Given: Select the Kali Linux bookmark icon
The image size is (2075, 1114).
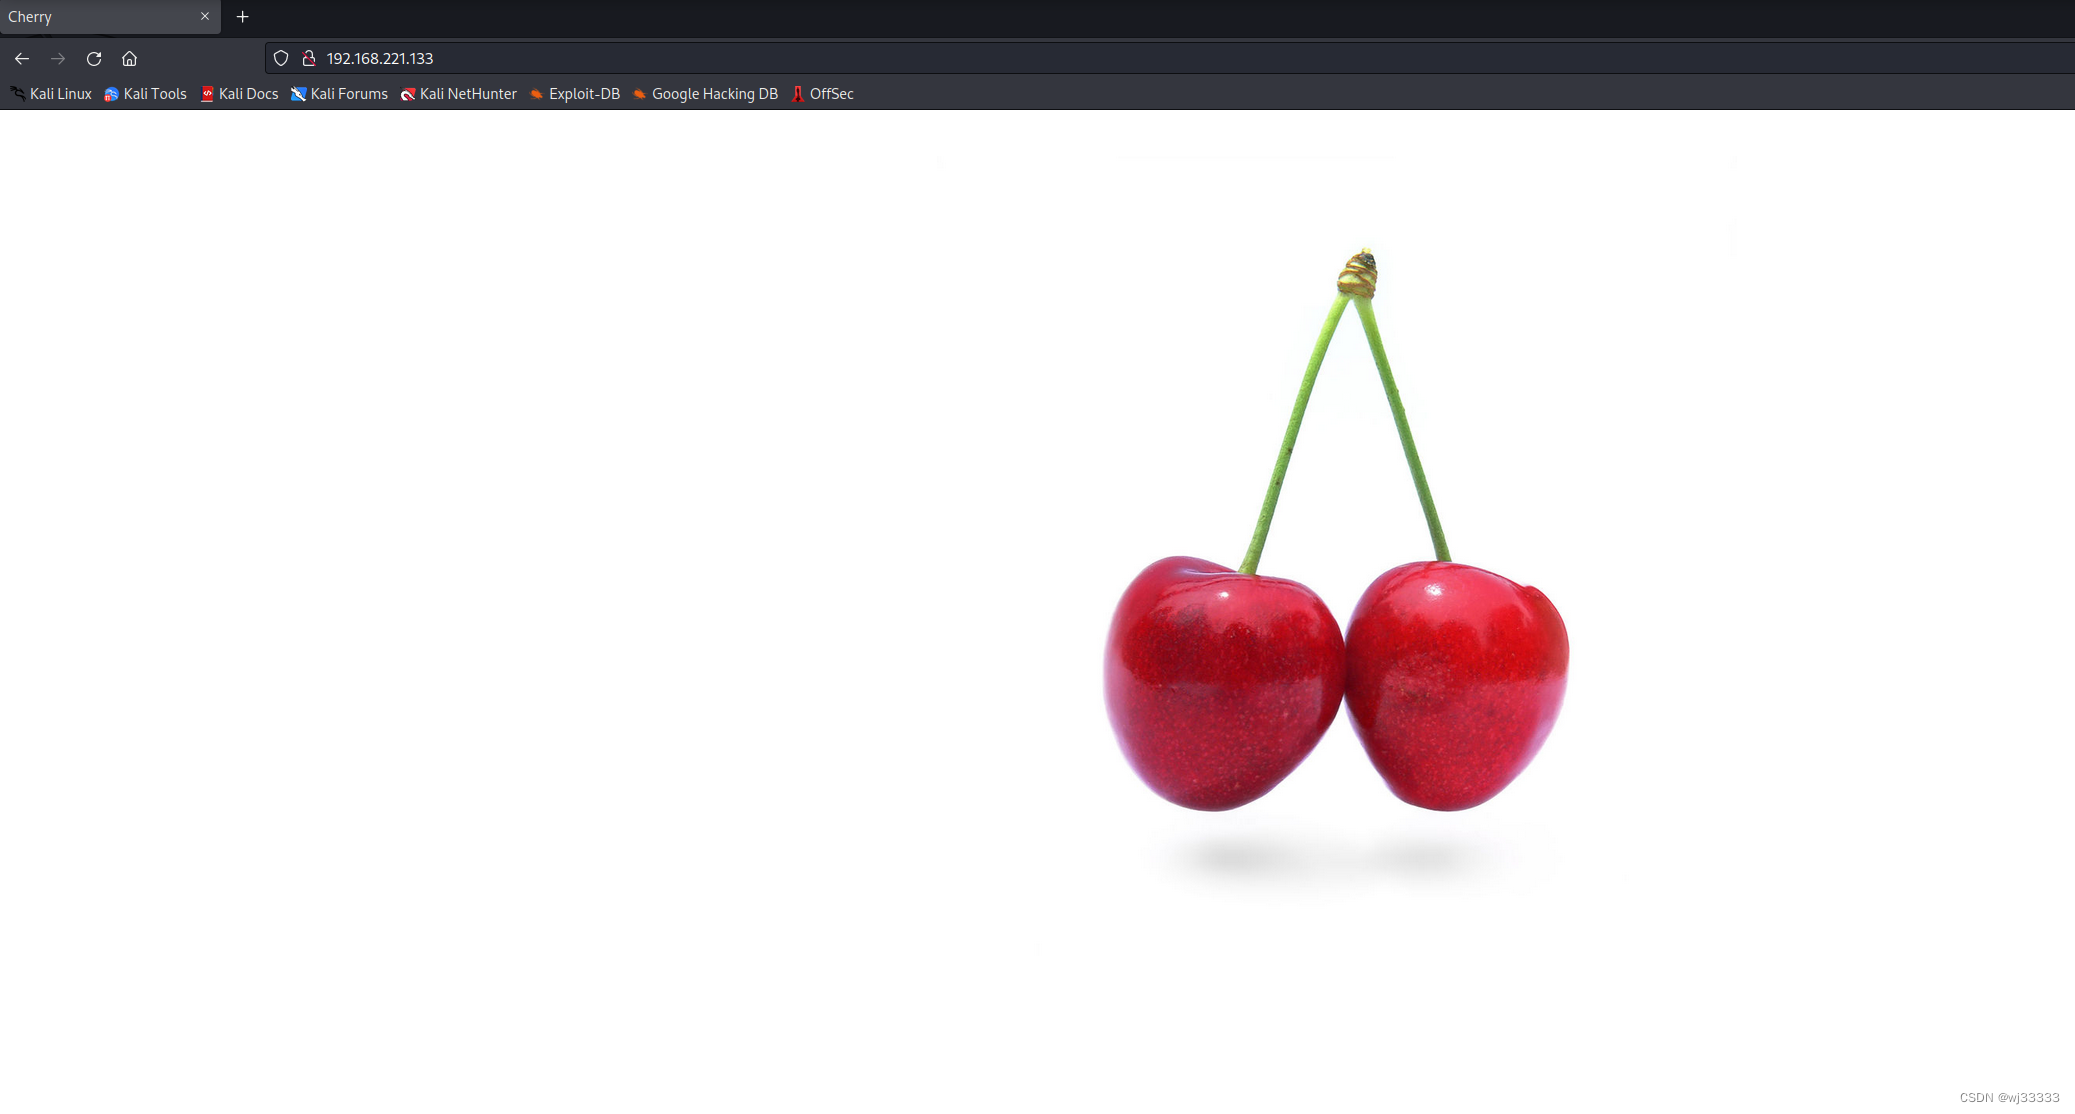Looking at the screenshot, I should point(16,93).
